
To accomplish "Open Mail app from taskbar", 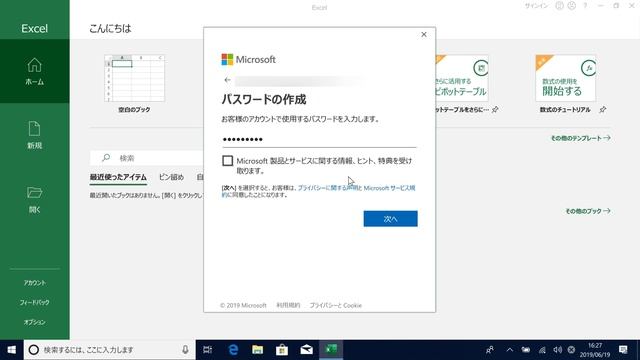I will (x=307, y=350).
